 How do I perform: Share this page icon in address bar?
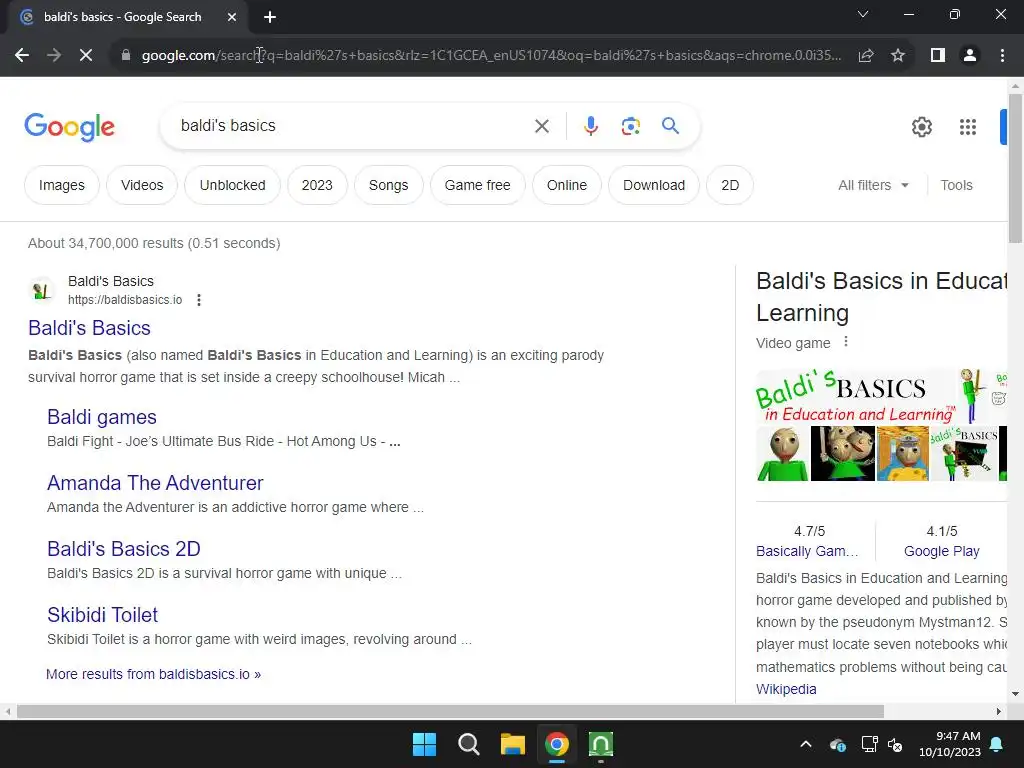[x=866, y=56]
